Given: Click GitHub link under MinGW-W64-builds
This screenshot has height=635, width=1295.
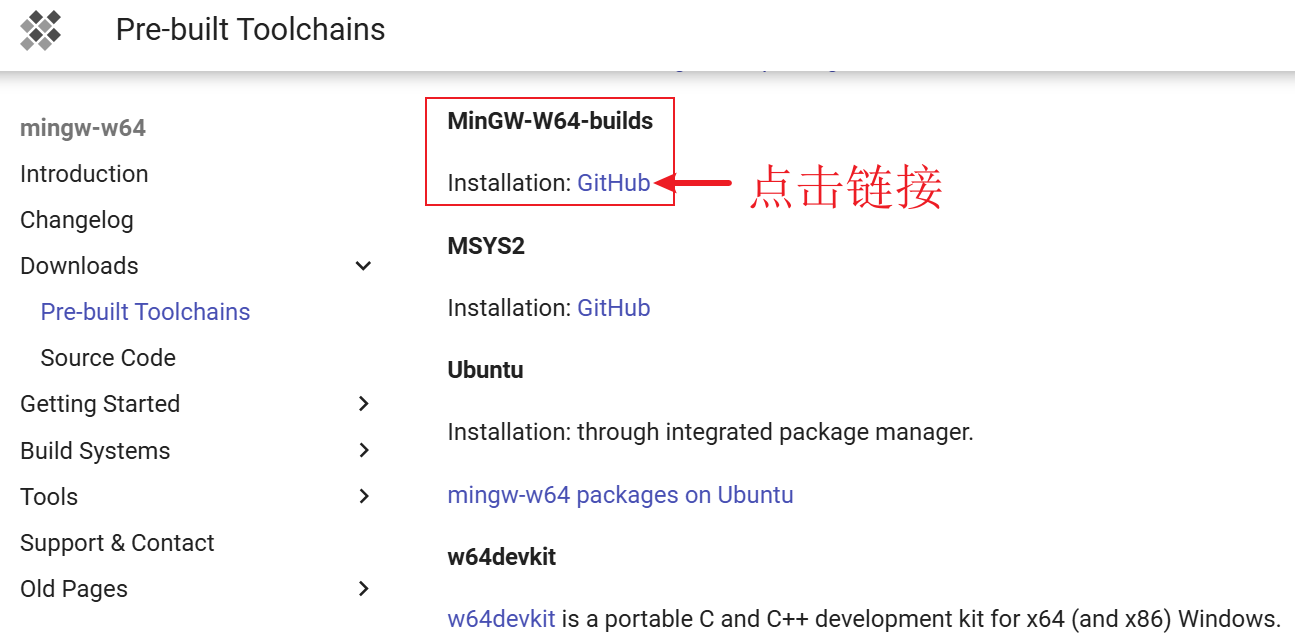Looking at the screenshot, I should (x=614, y=183).
